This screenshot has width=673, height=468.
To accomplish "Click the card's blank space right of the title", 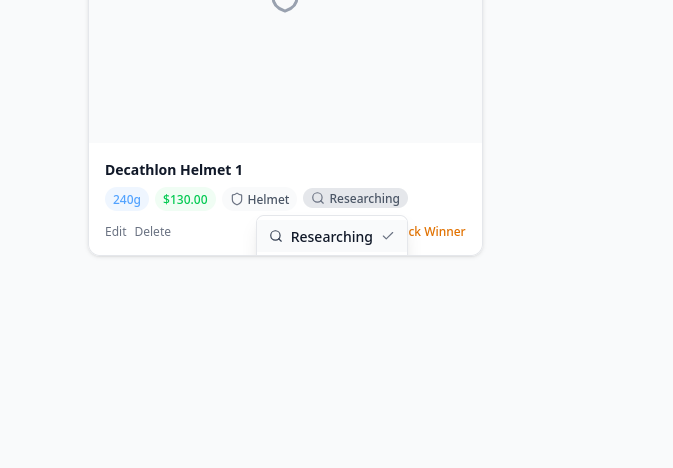I will (x=380, y=170).
